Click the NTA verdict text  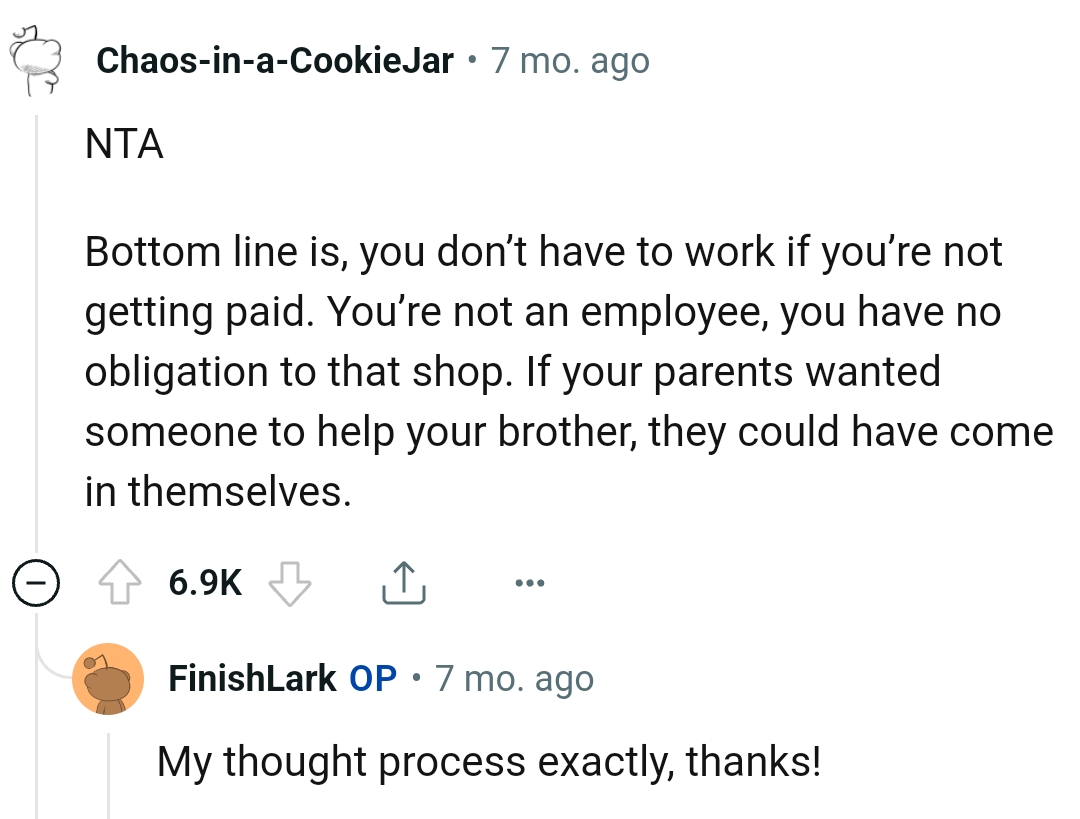click(124, 145)
